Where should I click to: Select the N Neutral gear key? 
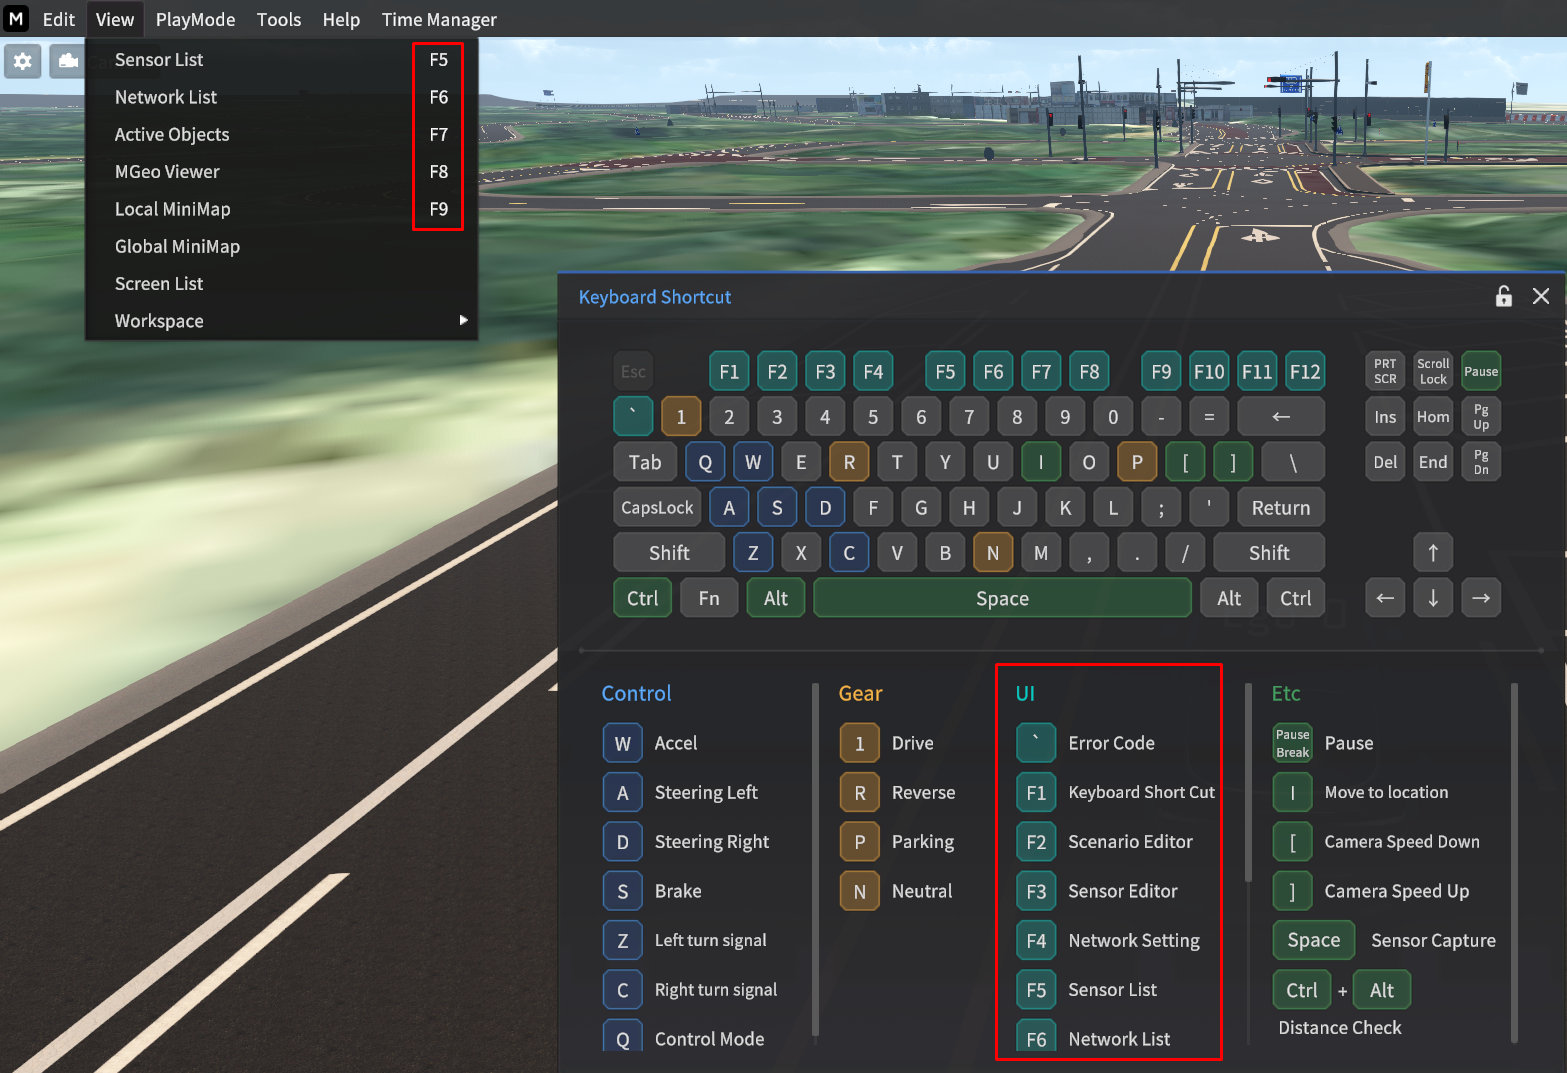tap(859, 891)
